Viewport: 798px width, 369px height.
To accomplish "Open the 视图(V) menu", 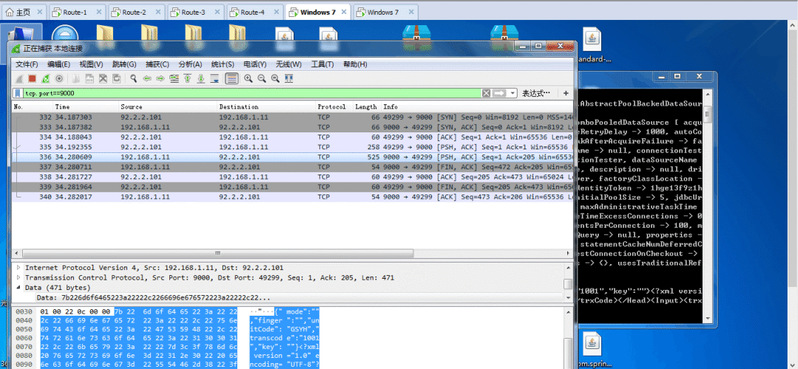I will pyautogui.click(x=91, y=65).
